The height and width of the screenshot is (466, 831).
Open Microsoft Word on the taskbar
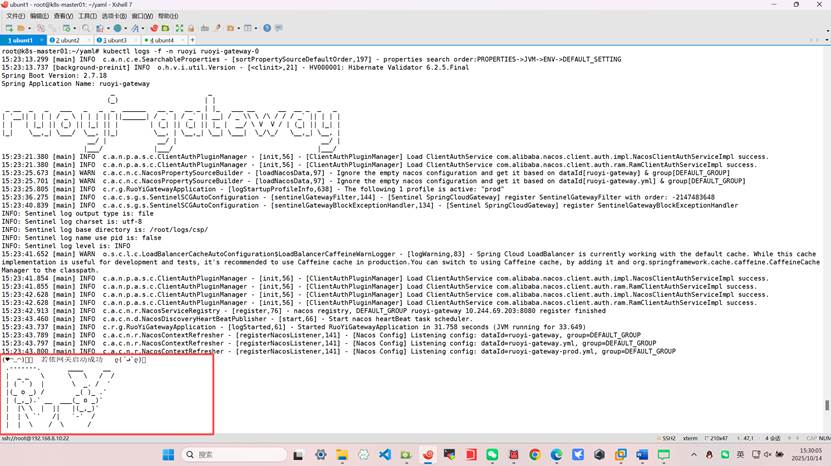pyautogui.click(x=642, y=454)
